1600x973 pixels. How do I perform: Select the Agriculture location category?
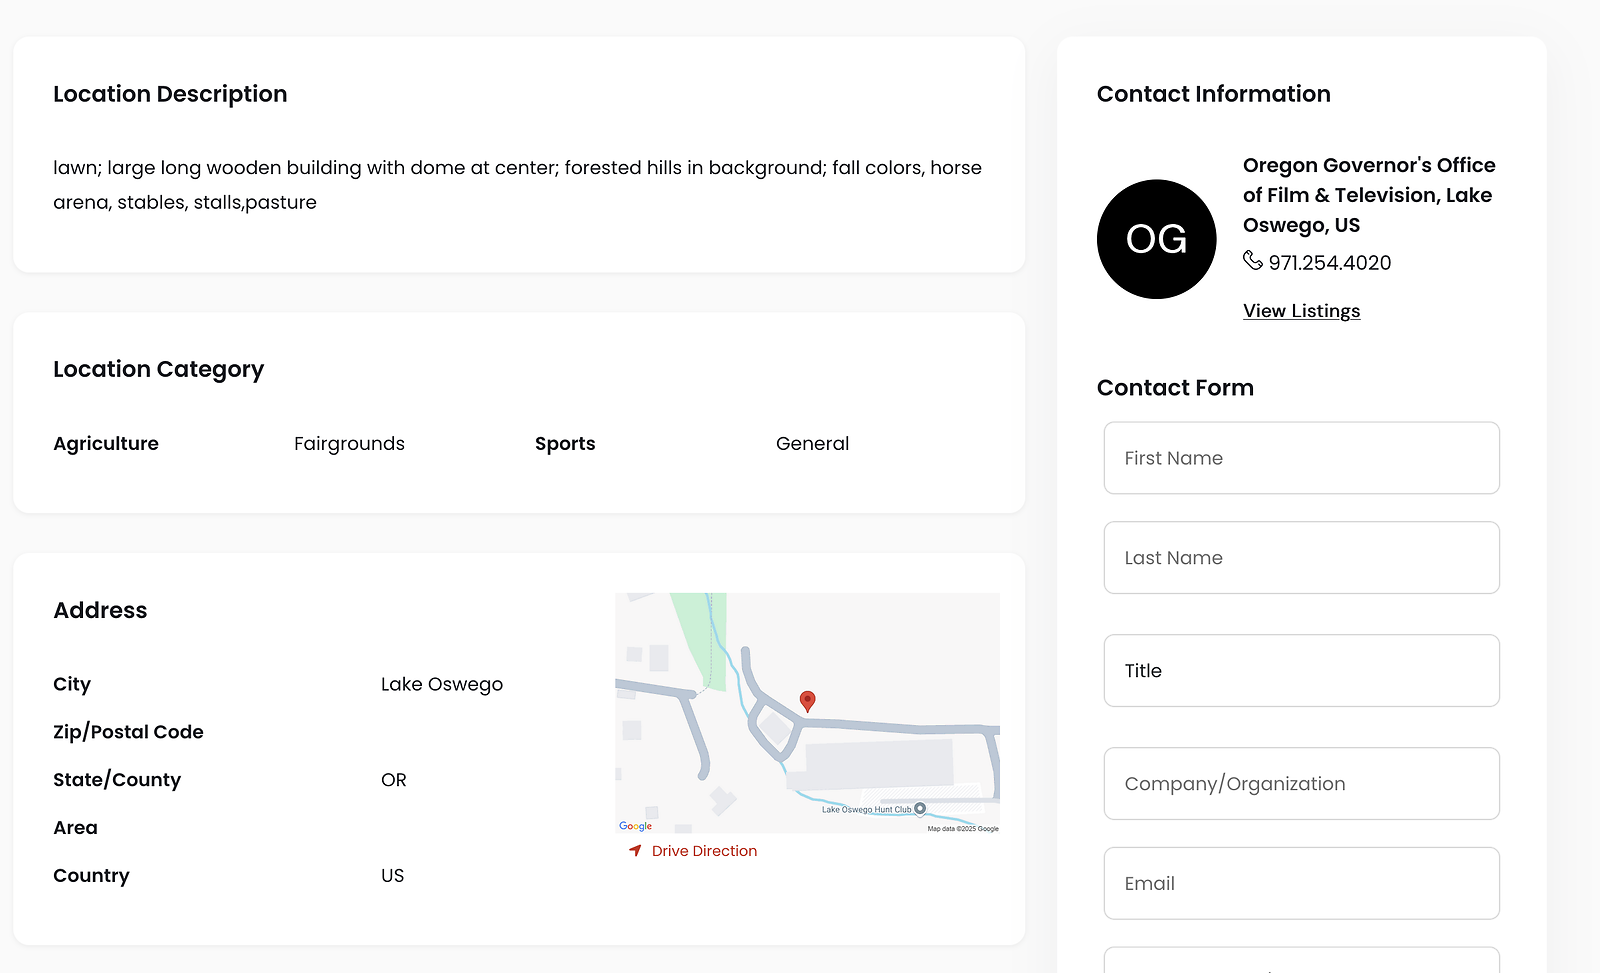[106, 444]
